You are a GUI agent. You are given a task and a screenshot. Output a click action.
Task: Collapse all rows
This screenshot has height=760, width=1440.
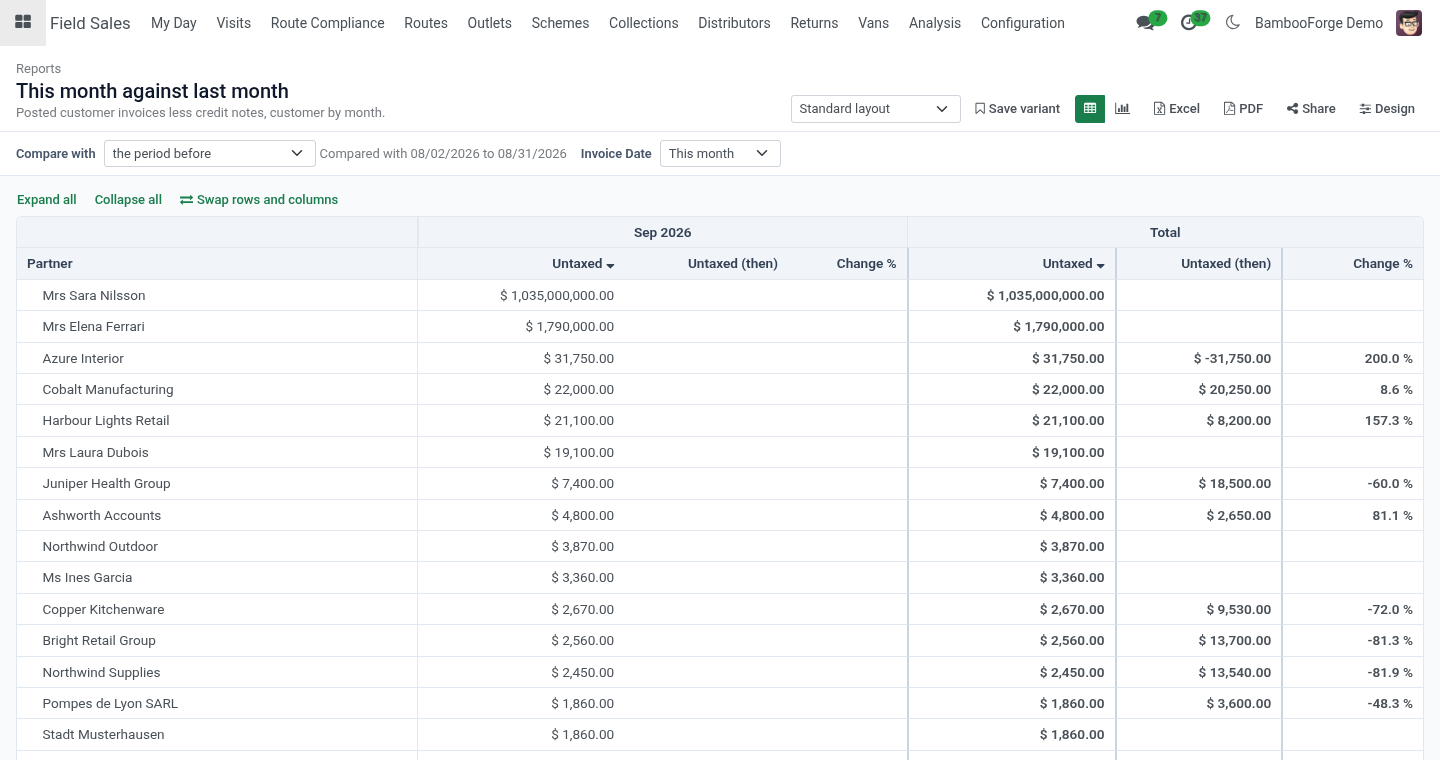coord(128,200)
